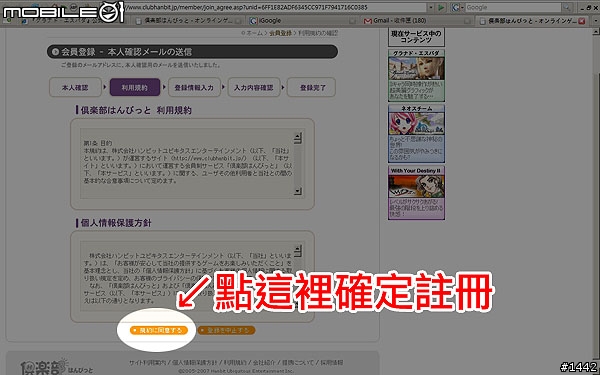Click the サイト利用案内 footer link
The image size is (600, 375).
(x=147, y=362)
